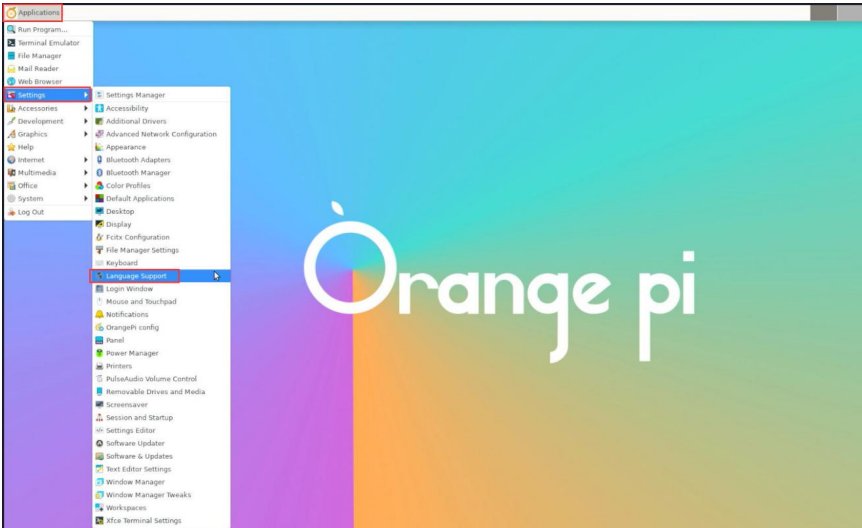Click the Bluetooth Adapters icon

[100, 160]
